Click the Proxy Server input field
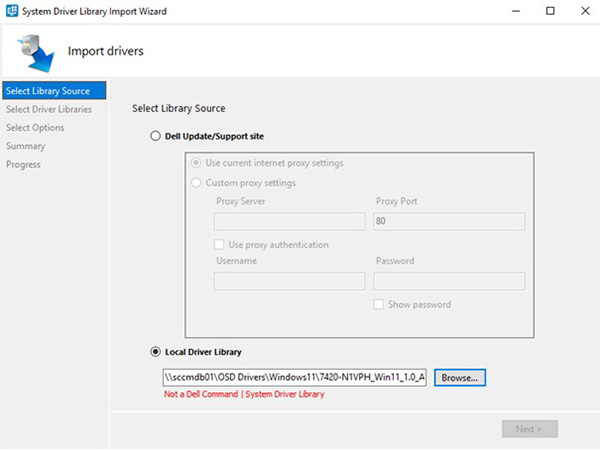 click(x=289, y=222)
